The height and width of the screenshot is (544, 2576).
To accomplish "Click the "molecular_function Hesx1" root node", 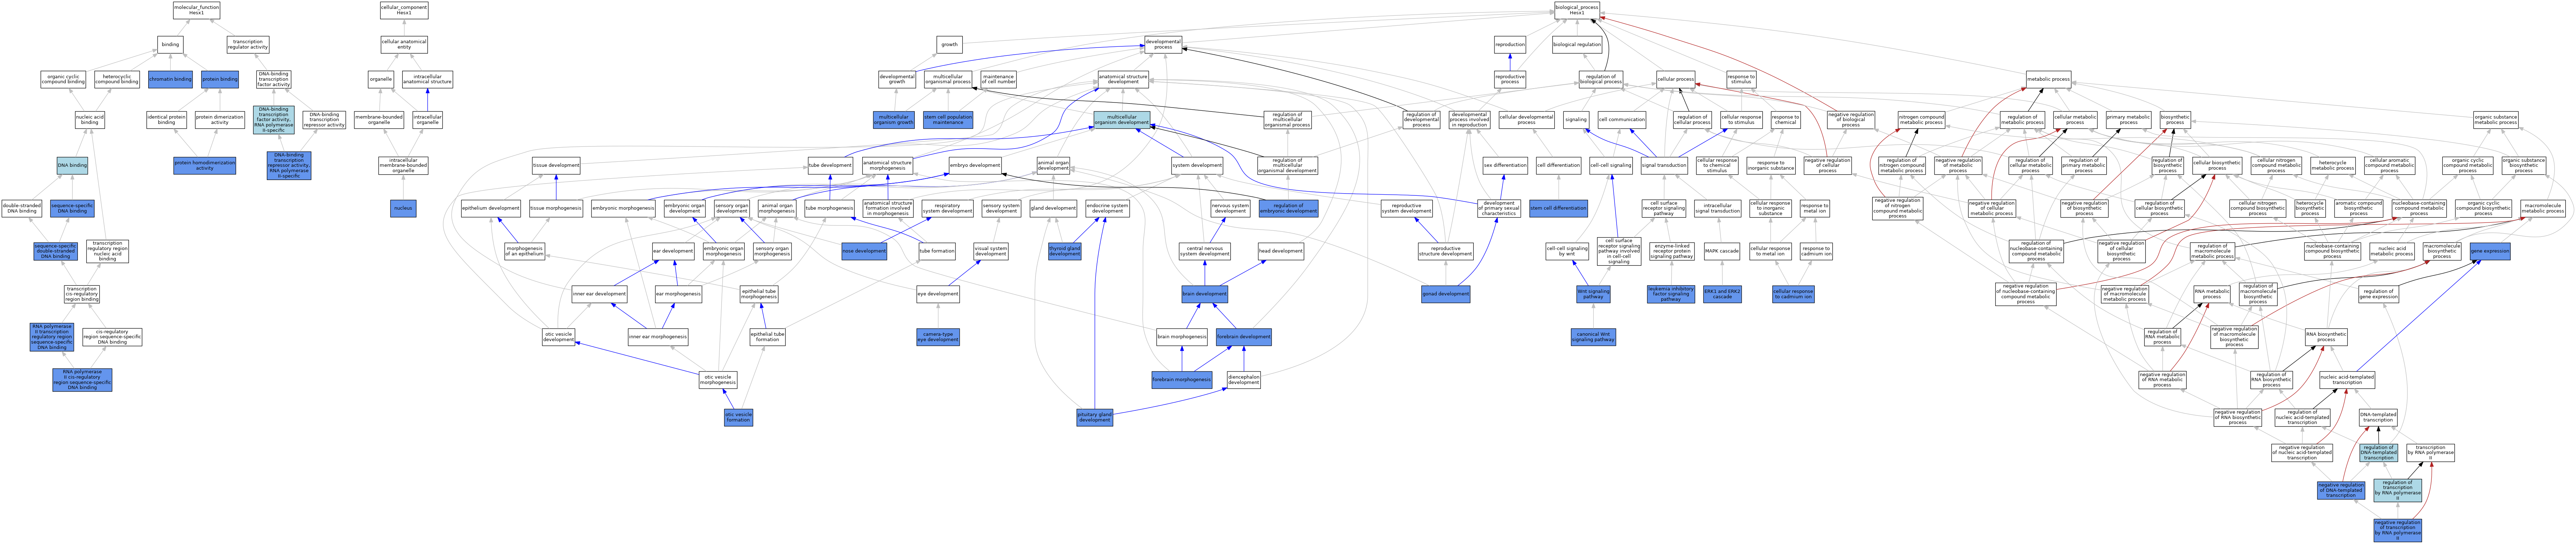I will tap(196, 10).
